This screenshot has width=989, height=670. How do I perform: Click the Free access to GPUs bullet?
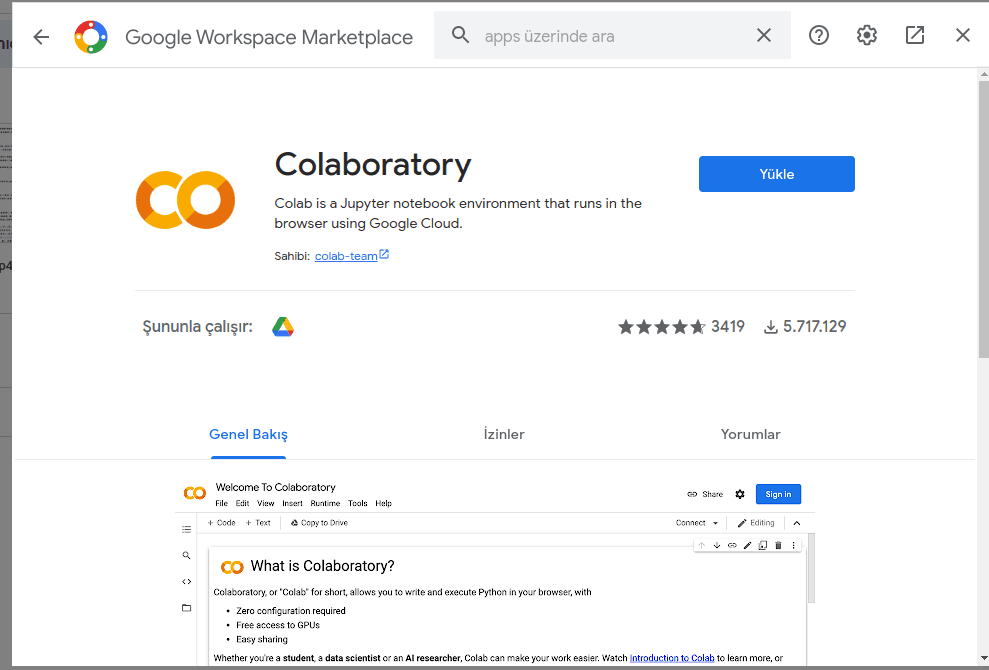pos(278,625)
